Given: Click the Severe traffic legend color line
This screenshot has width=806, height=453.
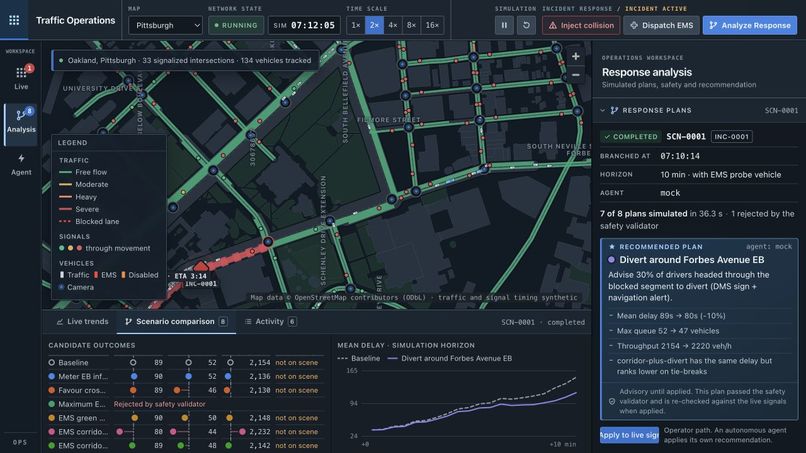Looking at the screenshot, I should tap(65, 209).
